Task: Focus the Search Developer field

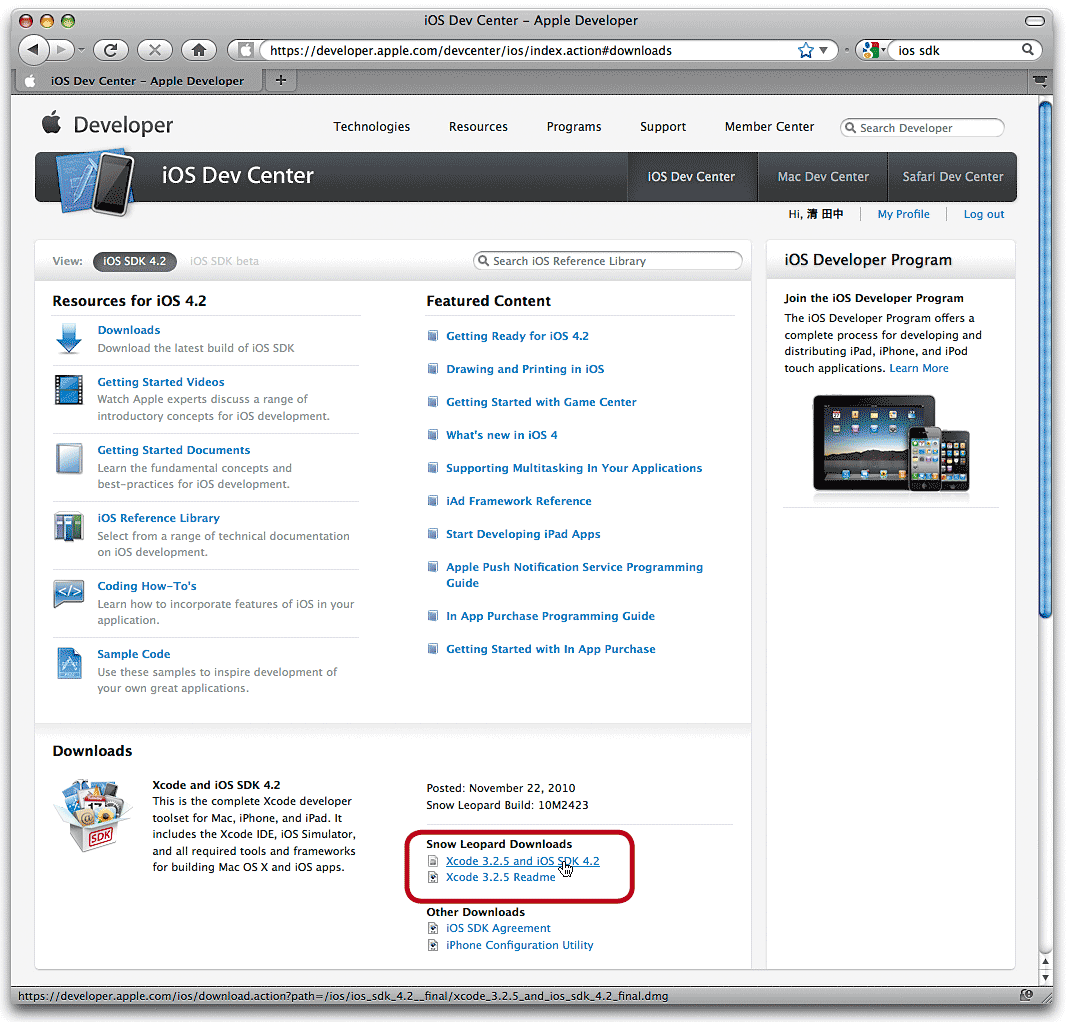Action: click(x=922, y=127)
